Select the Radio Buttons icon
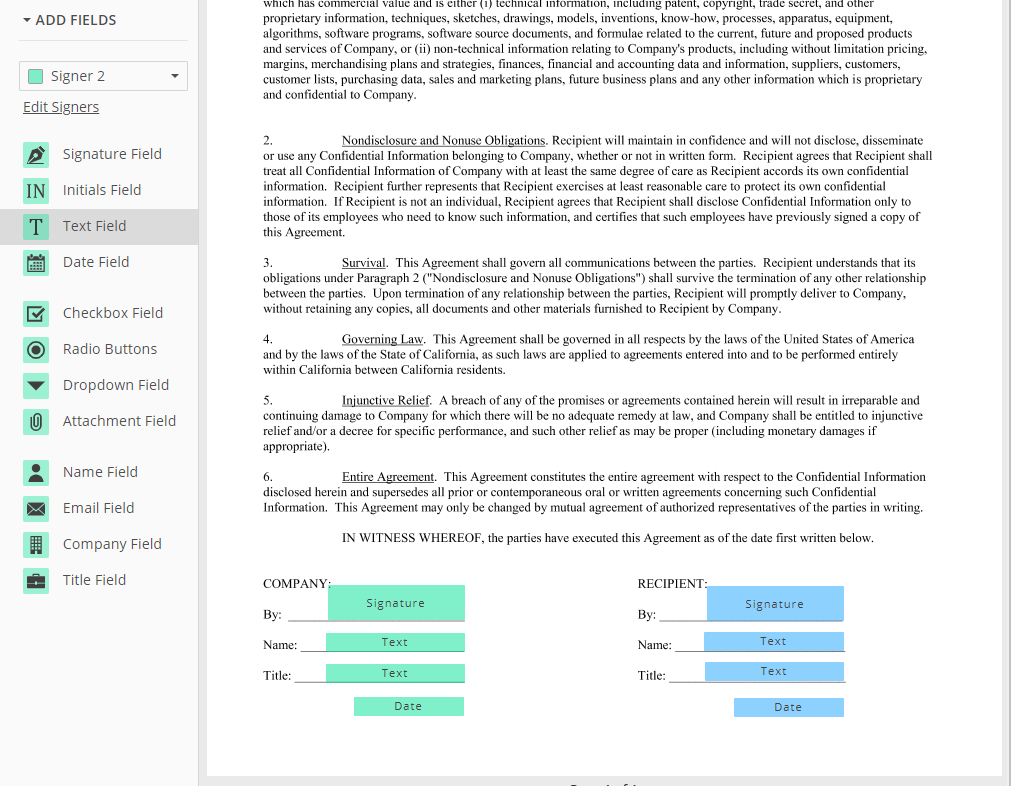1011x786 pixels. pos(36,350)
